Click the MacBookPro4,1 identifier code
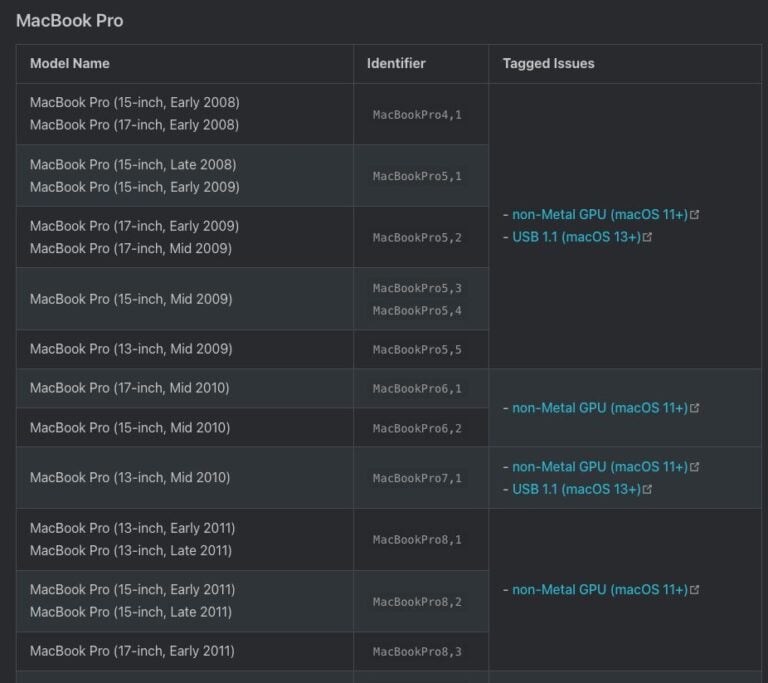 pyautogui.click(x=417, y=115)
